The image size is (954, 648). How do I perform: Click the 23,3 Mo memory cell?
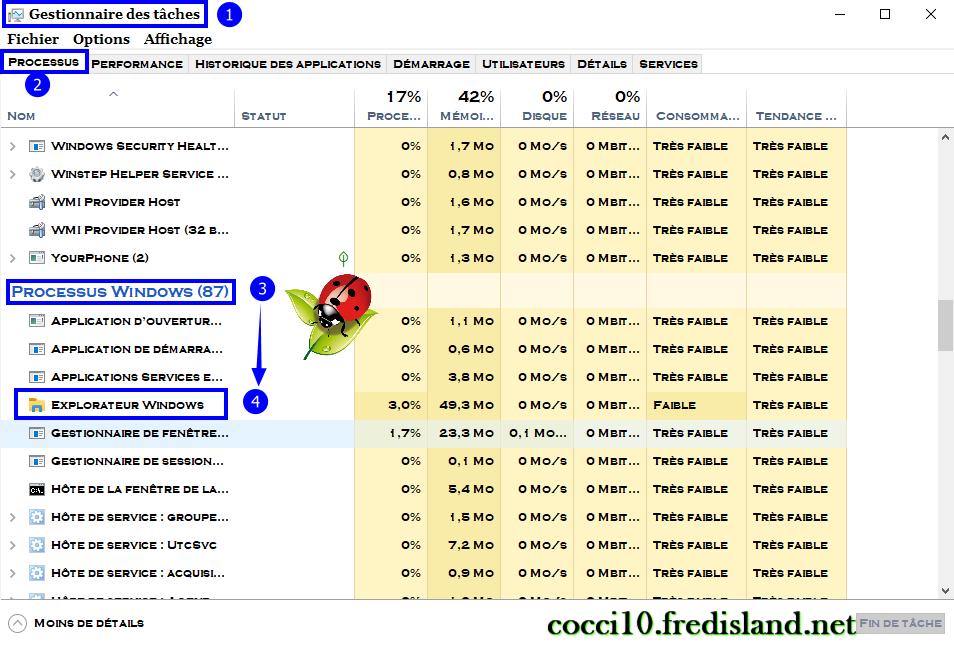point(464,433)
